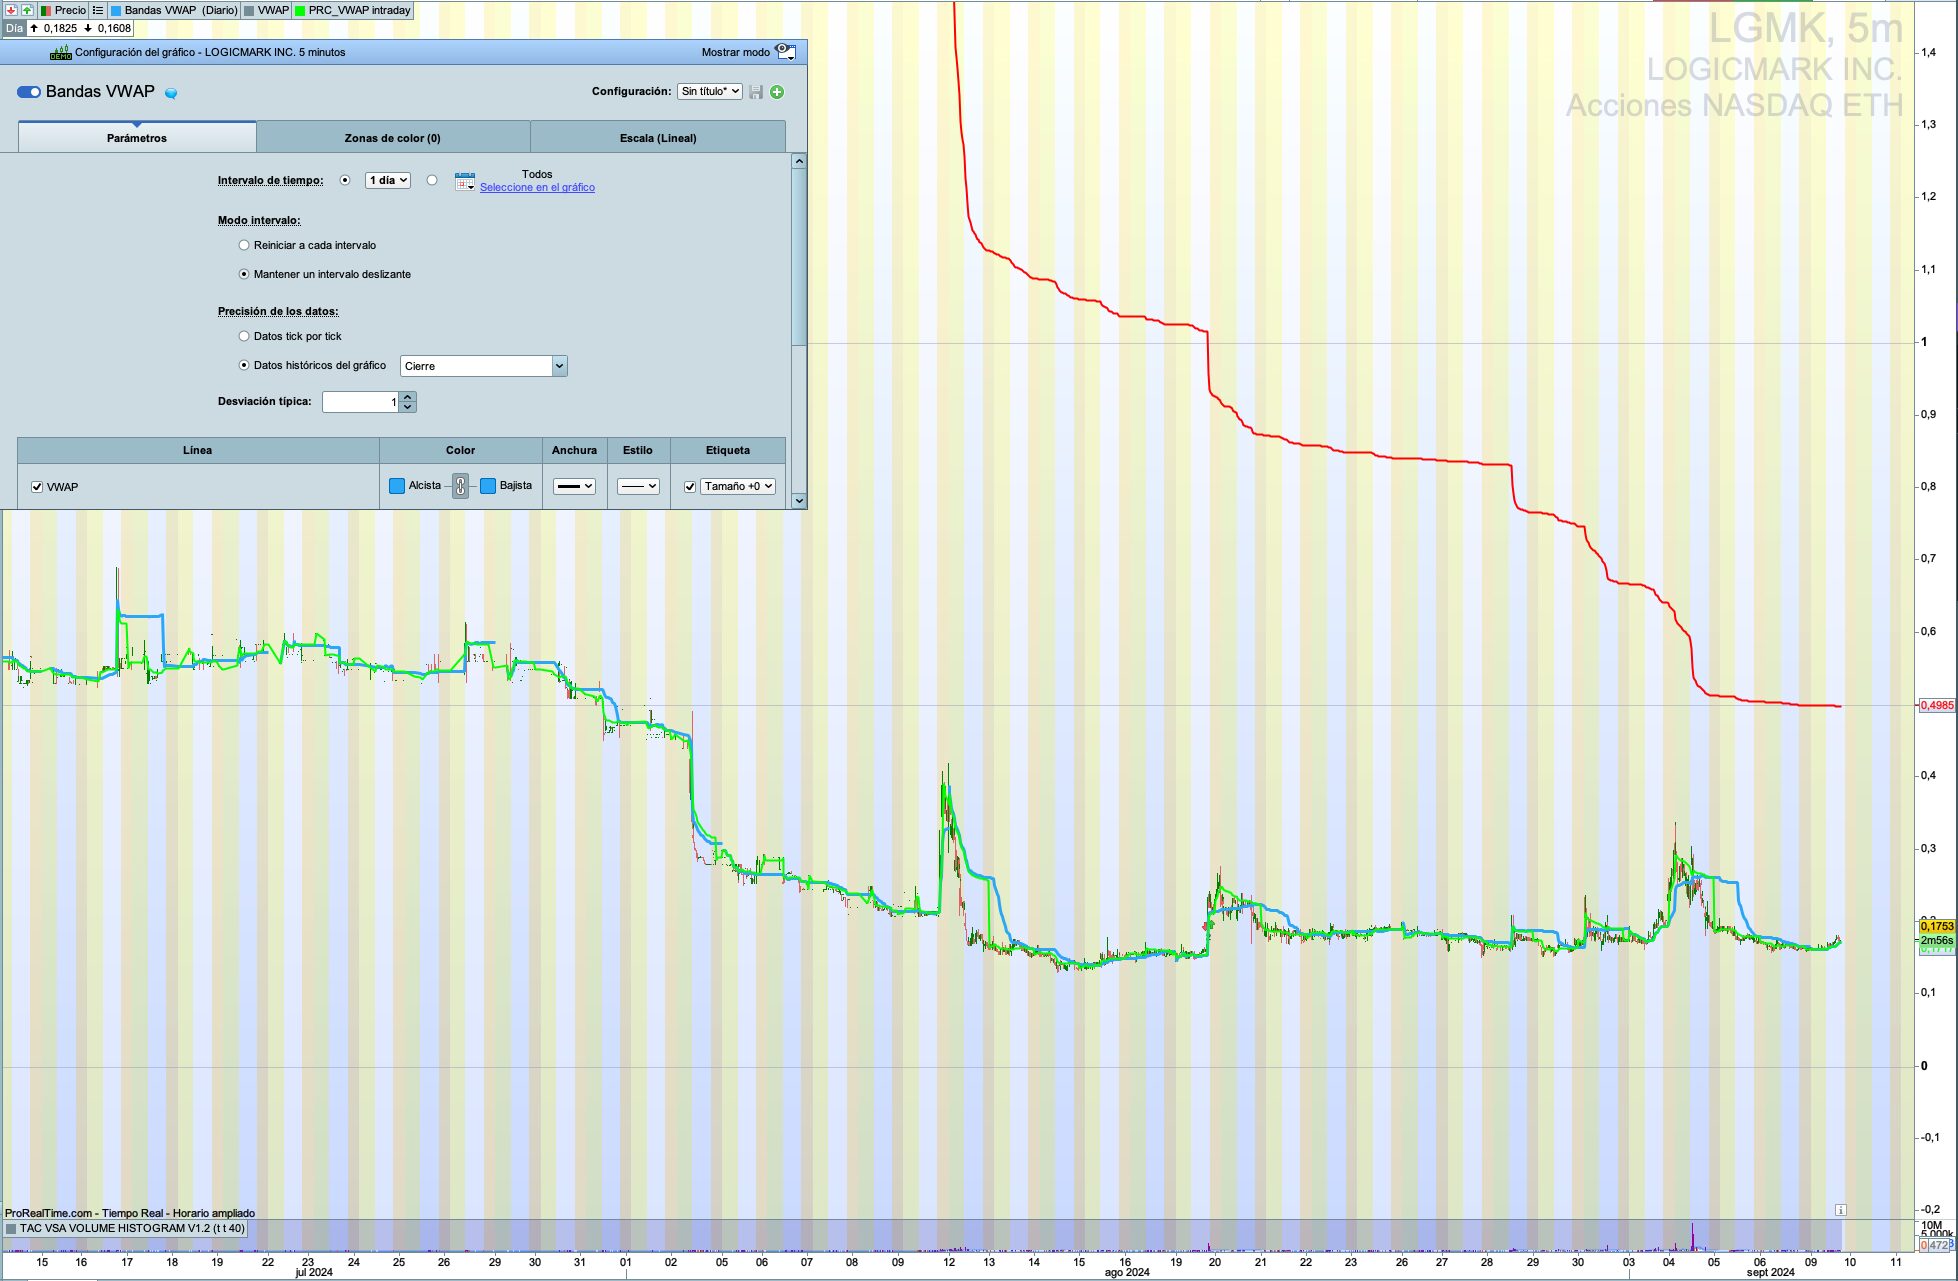Click the green plus add configuration icon
This screenshot has height=1281, width=1958.
pyautogui.click(x=777, y=92)
